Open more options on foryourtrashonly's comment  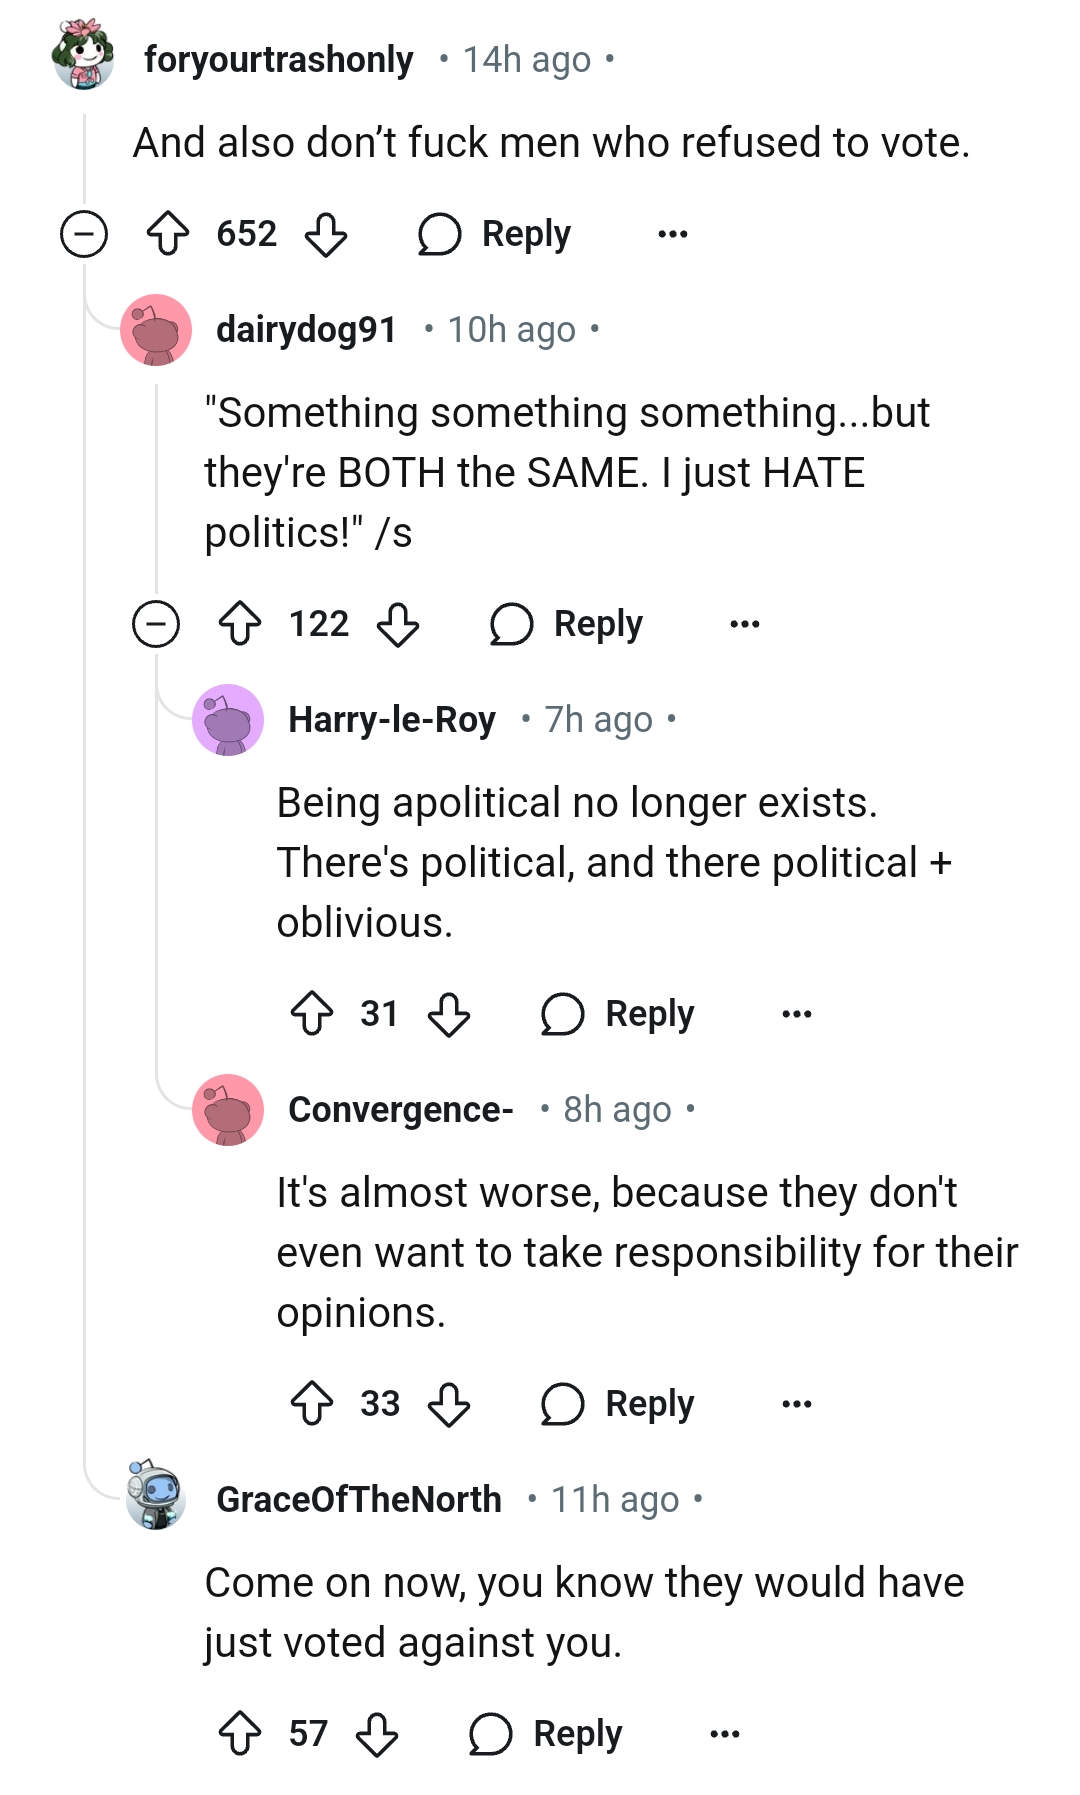point(673,234)
